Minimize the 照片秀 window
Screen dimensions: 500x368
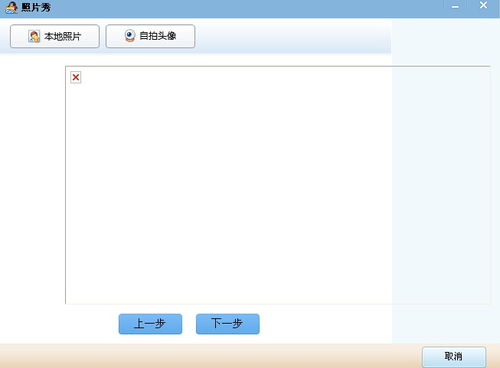pyautogui.click(x=455, y=7)
